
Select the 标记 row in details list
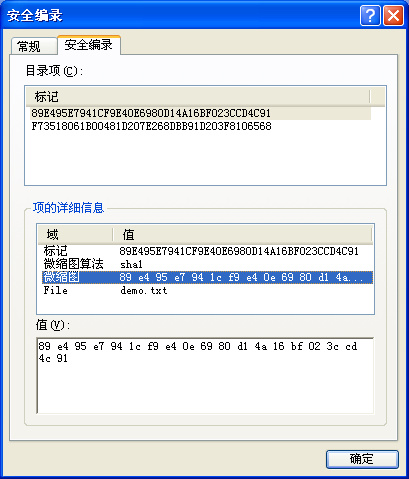click(x=207, y=251)
